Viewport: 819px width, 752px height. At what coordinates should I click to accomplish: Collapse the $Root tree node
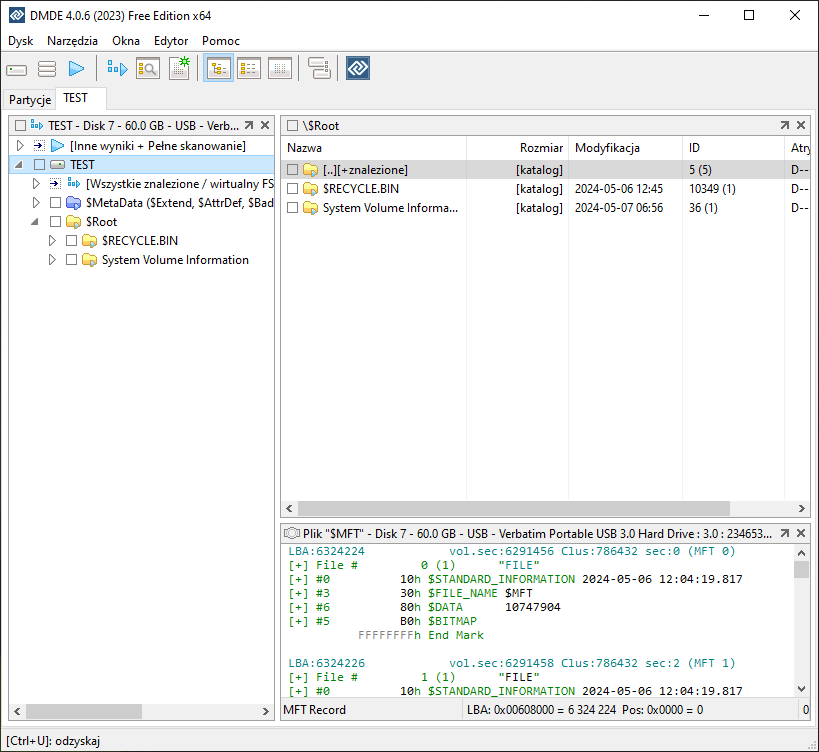pyautogui.click(x=35, y=222)
